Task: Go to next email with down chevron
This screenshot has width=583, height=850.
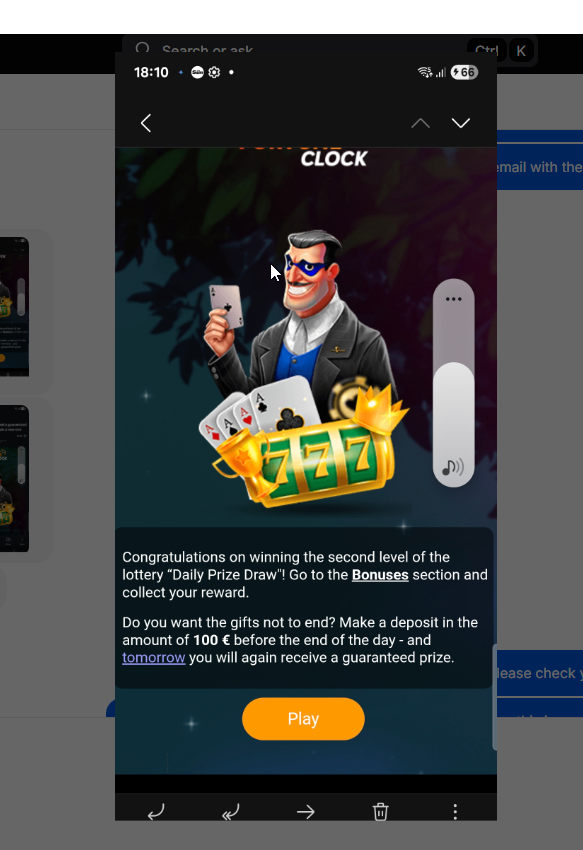Action: pyautogui.click(x=461, y=123)
